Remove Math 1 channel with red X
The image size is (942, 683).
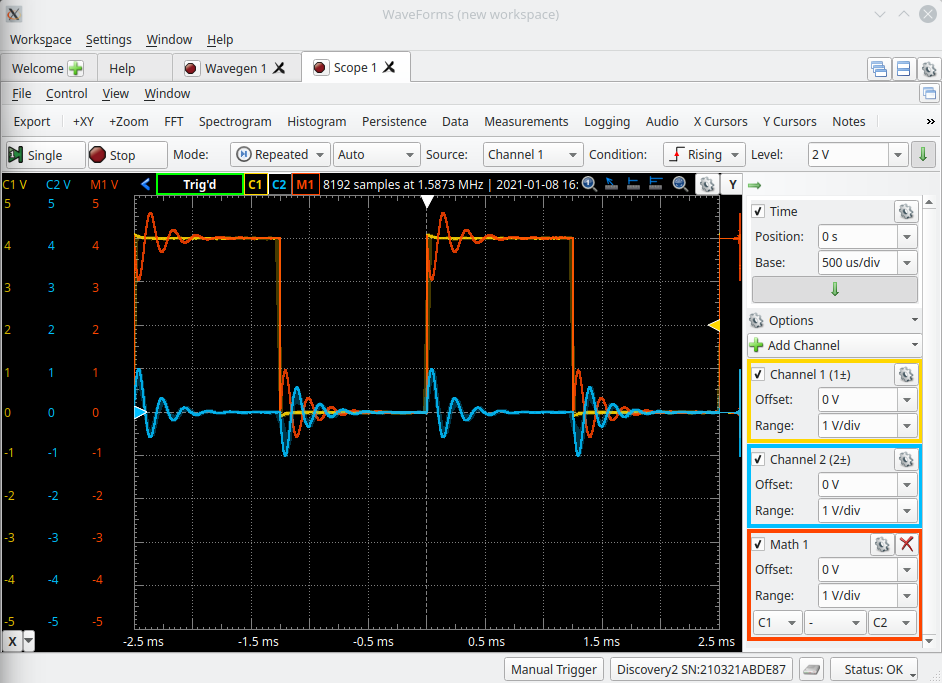click(907, 544)
